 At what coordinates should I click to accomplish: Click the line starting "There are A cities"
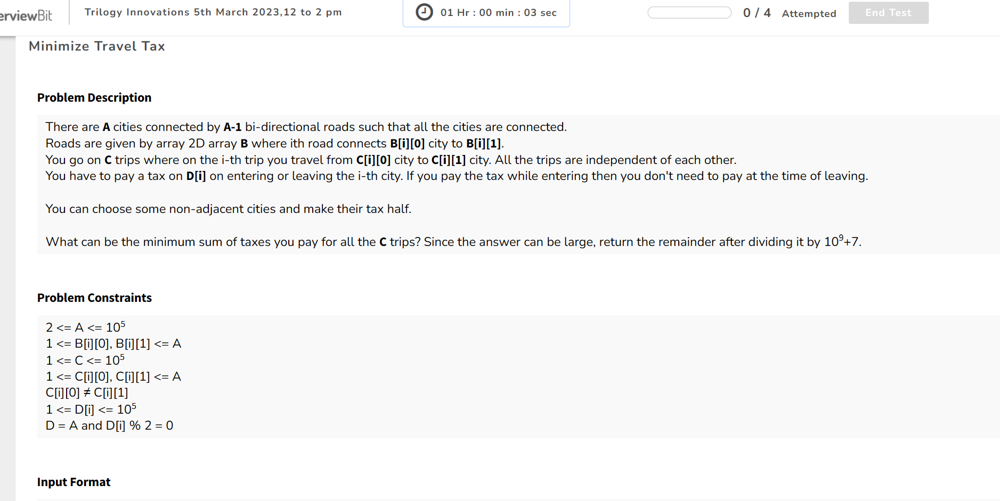click(306, 127)
